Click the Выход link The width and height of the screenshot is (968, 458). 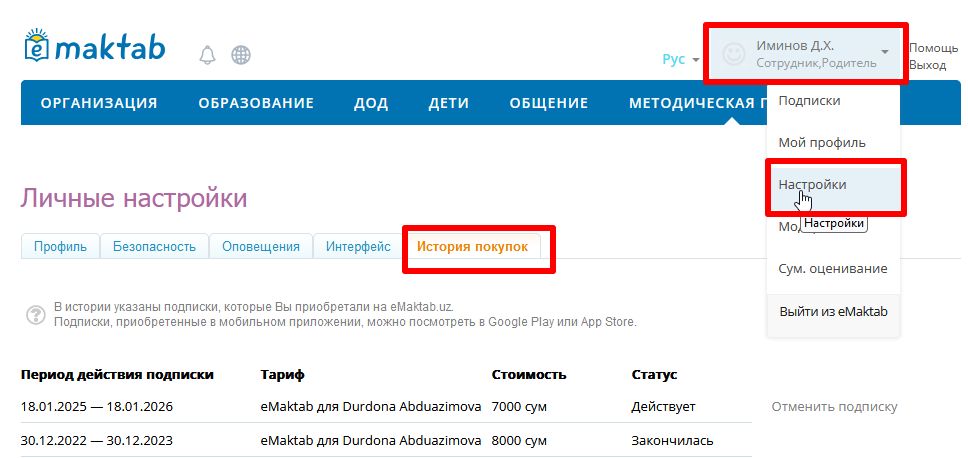pos(927,65)
